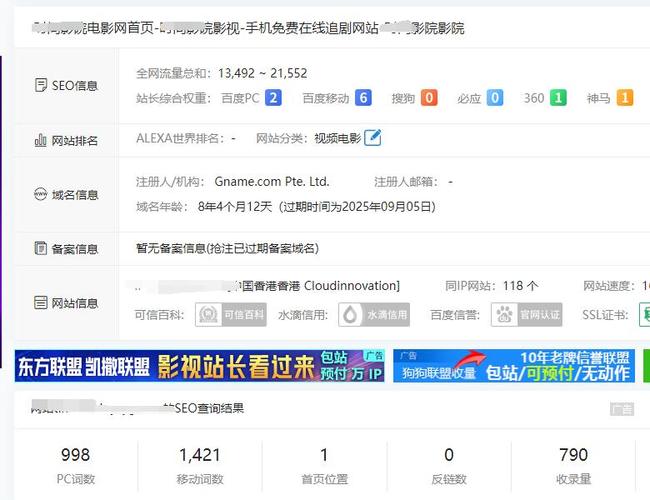The width and height of the screenshot is (650, 500).
Task: Click the 网站速度 label
Action: click(x=609, y=286)
